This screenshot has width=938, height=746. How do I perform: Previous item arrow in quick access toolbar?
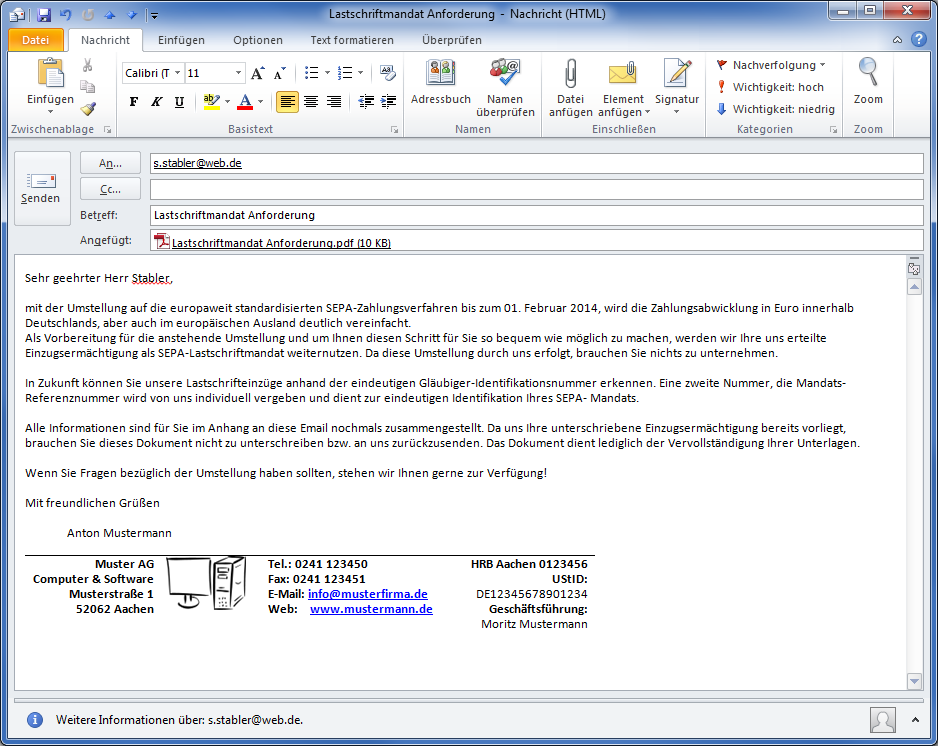[x=109, y=14]
